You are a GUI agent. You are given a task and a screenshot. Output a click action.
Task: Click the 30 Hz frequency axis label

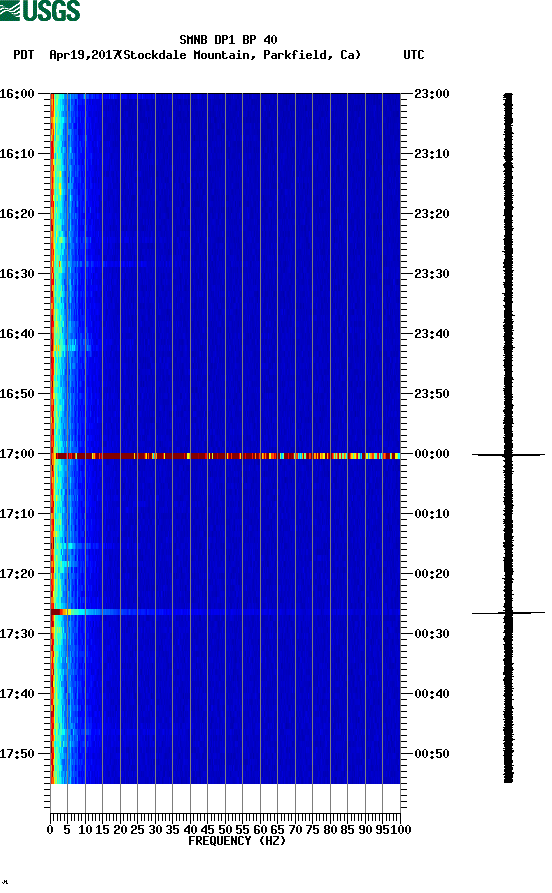(x=155, y=830)
